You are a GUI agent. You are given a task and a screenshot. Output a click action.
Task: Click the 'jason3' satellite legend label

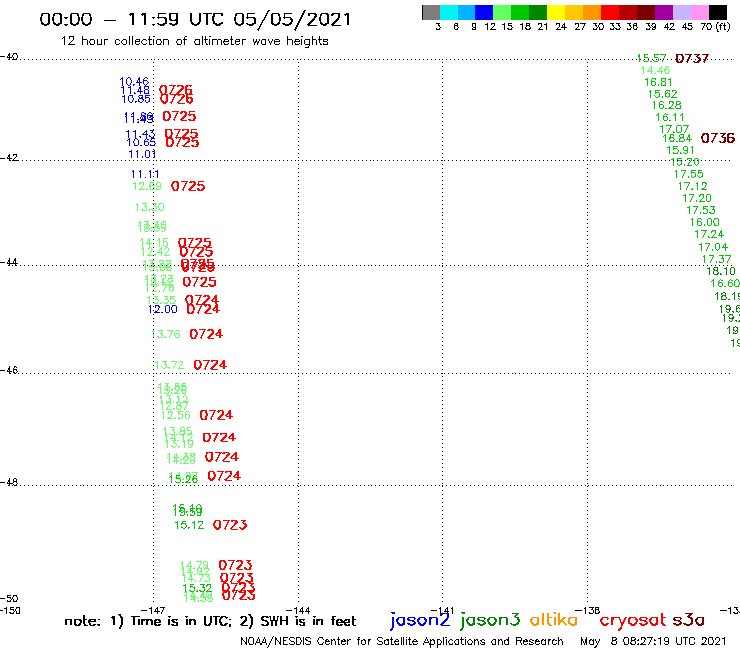490,620
